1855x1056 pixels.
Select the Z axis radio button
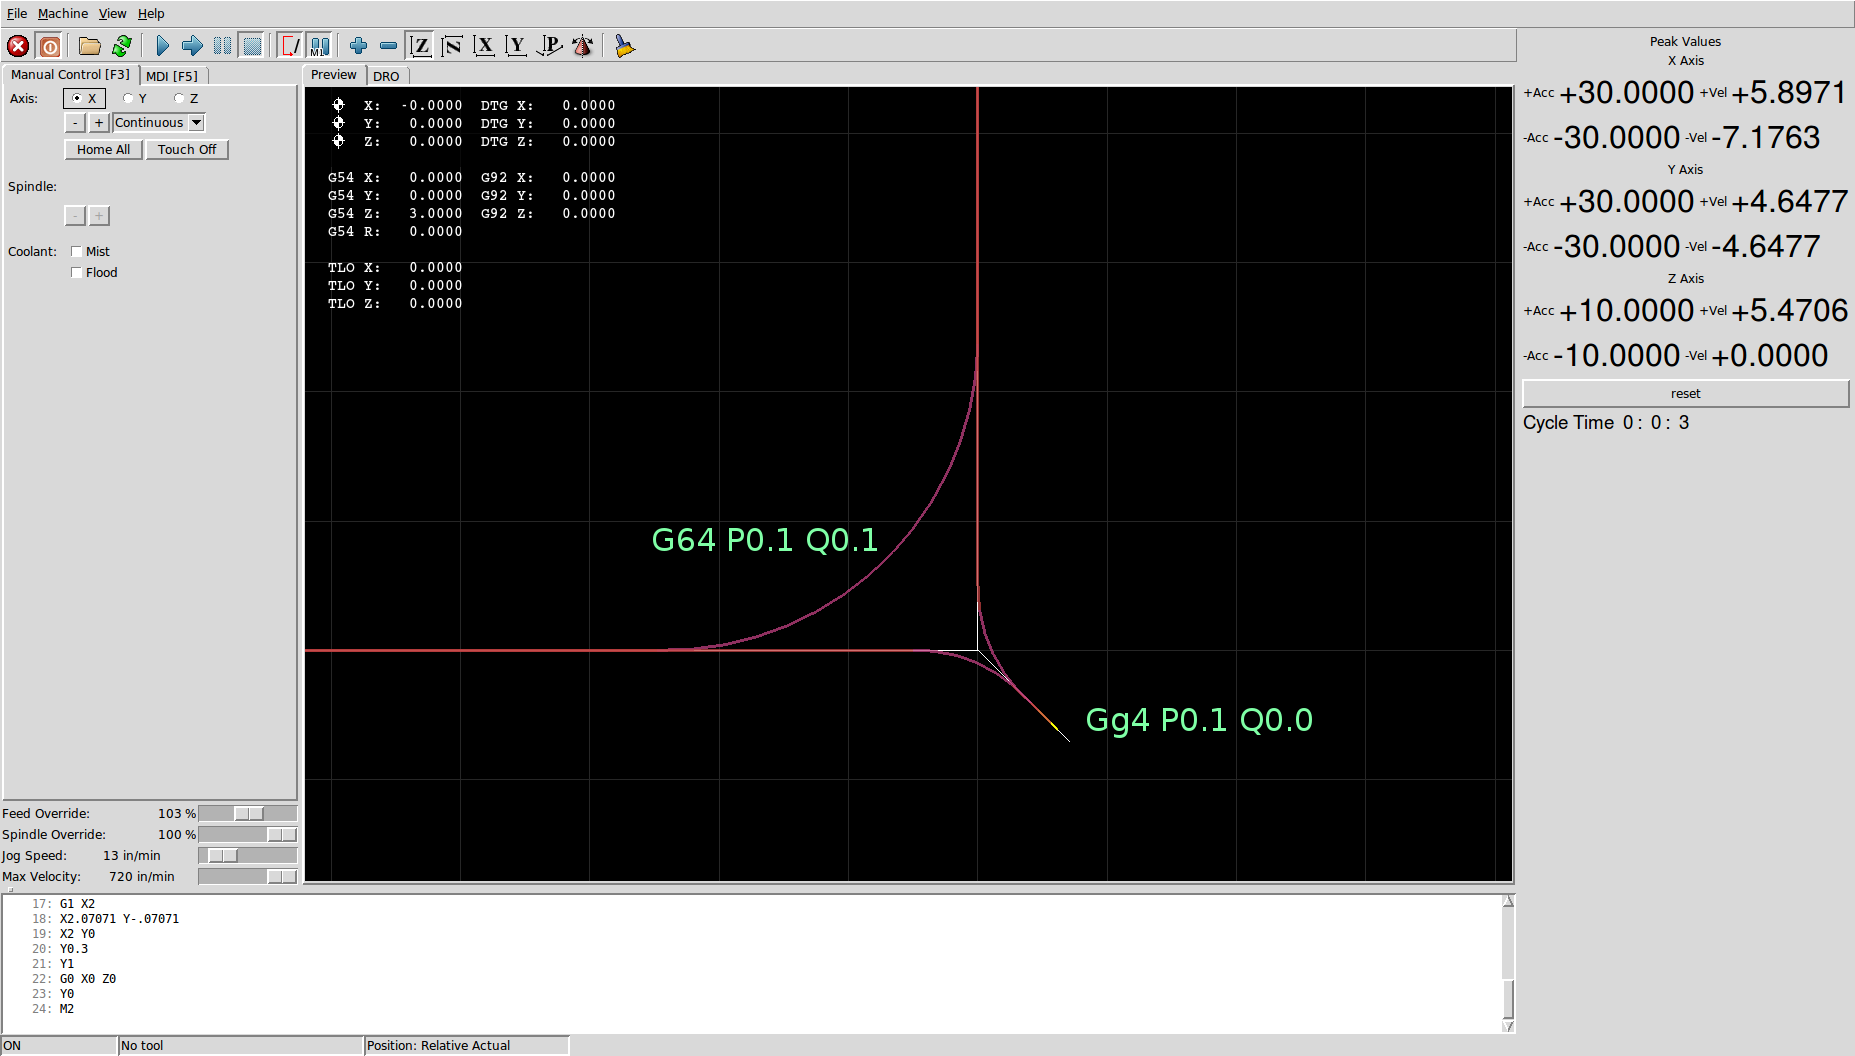pyautogui.click(x=186, y=98)
